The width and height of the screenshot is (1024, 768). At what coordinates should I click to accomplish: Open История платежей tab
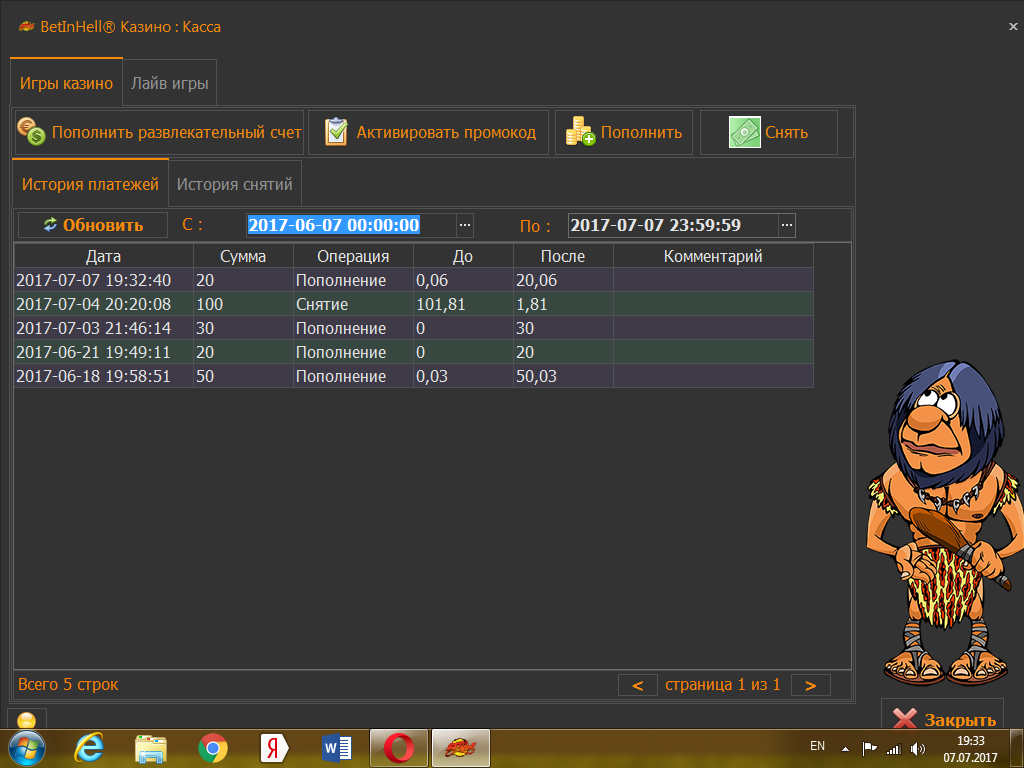coord(90,184)
